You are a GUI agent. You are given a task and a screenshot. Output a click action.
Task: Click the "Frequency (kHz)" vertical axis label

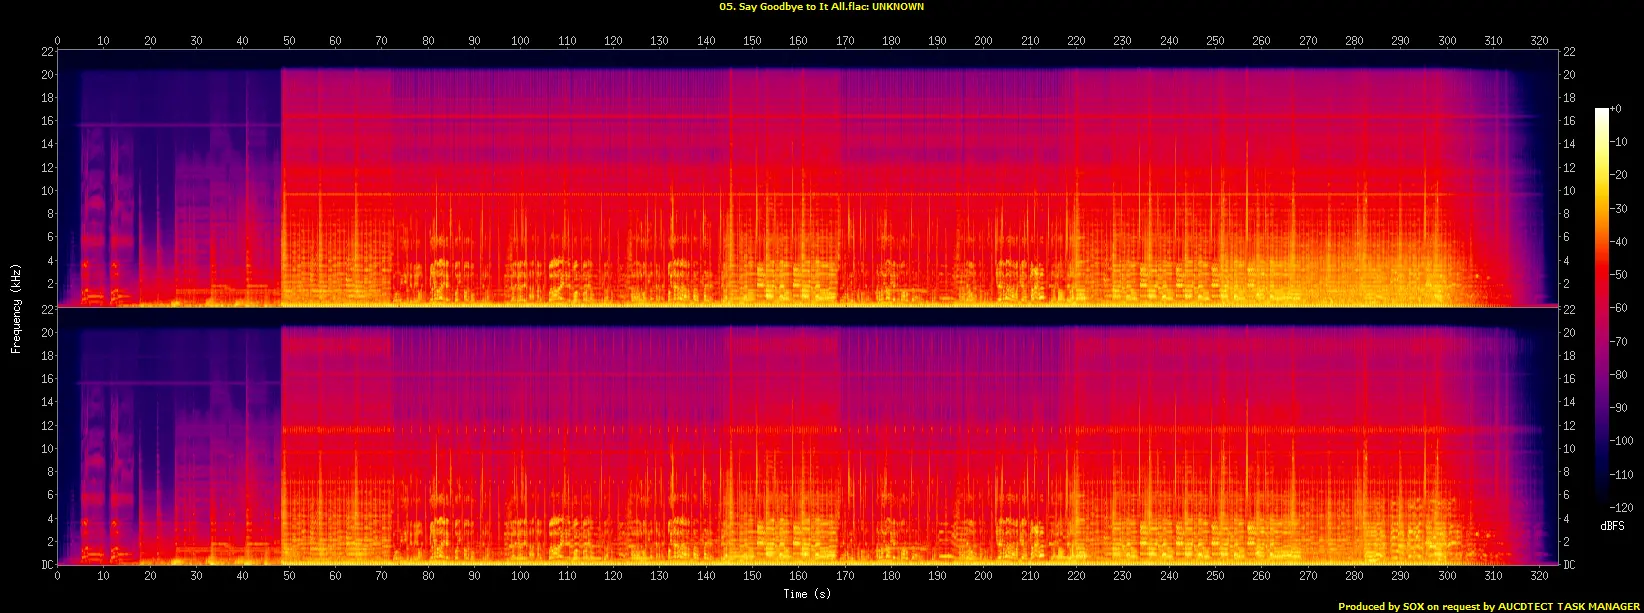point(16,307)
